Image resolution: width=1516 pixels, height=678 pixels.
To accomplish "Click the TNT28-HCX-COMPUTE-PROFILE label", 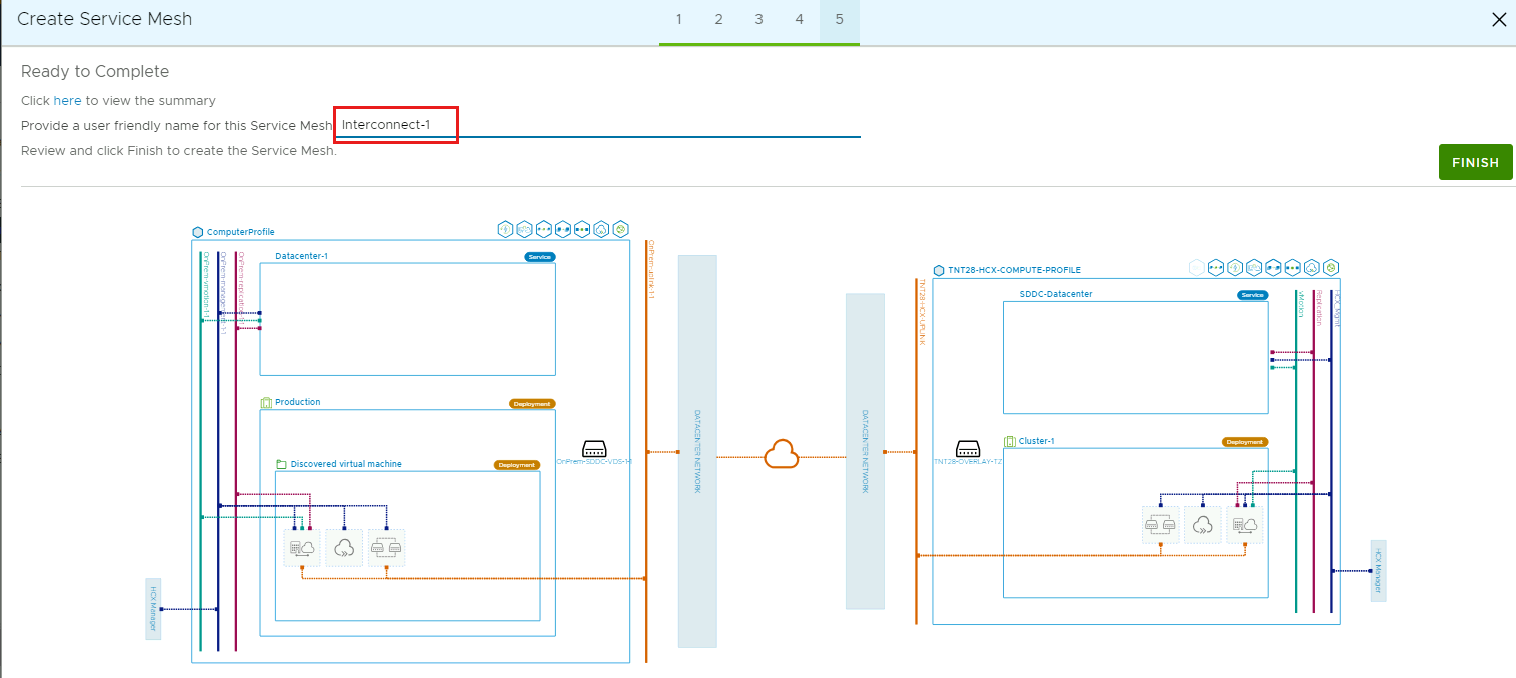I will point(1015,270).
